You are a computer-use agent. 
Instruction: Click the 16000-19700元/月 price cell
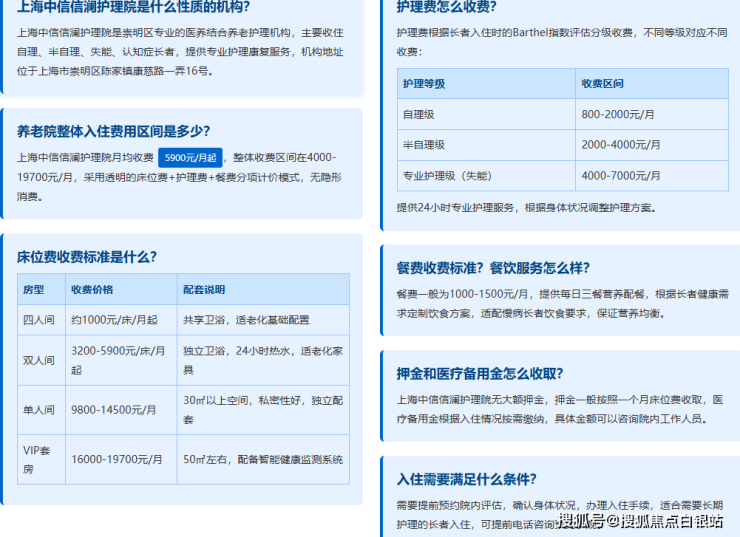(121, 460)
